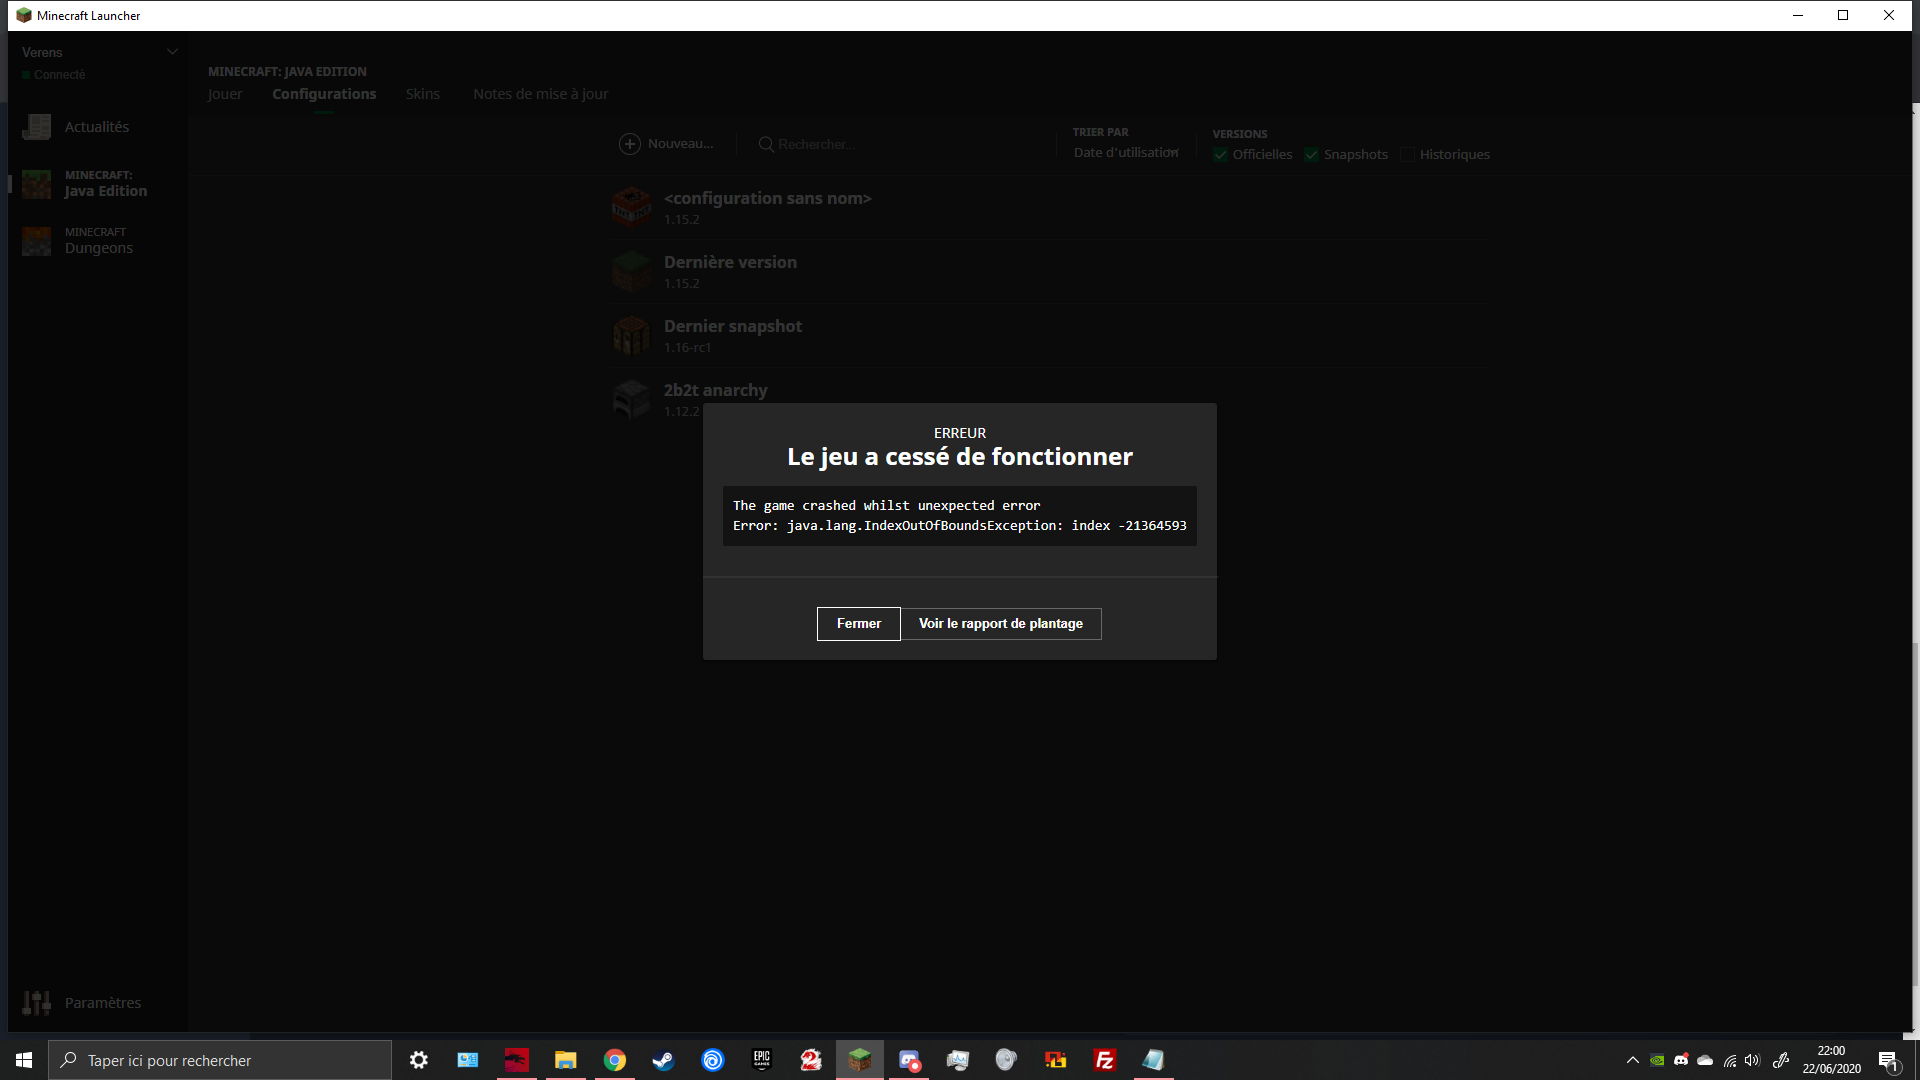Select the Dernière version entry

click(x=1050, y=272)
